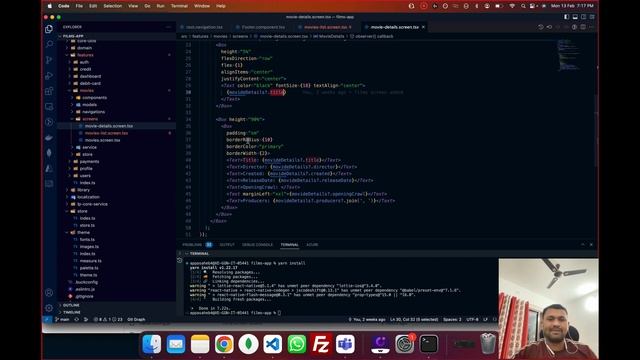
Task: Open the Manage gear icon
Action: [x=49, y=308]
